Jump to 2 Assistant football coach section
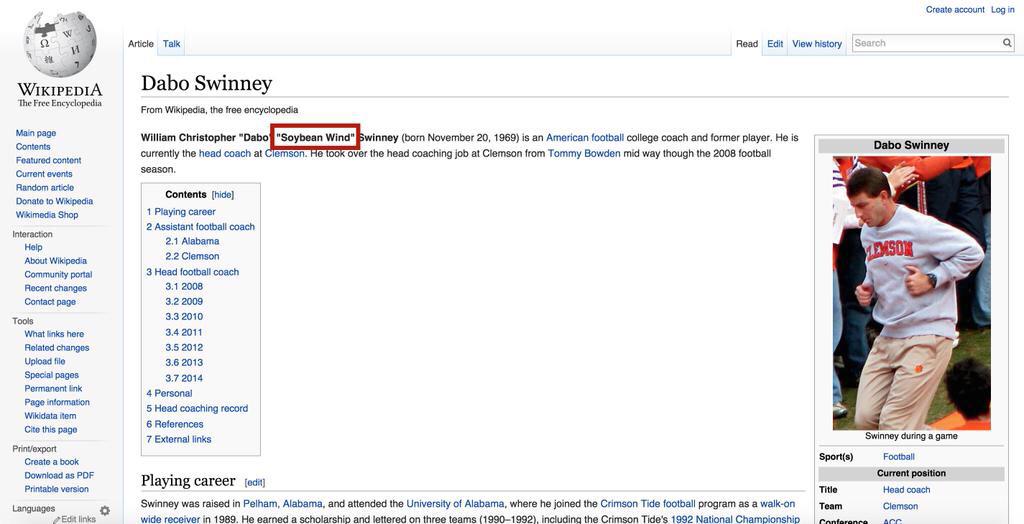This screenshot has height=524, width=1024. [x=200, y=227]
